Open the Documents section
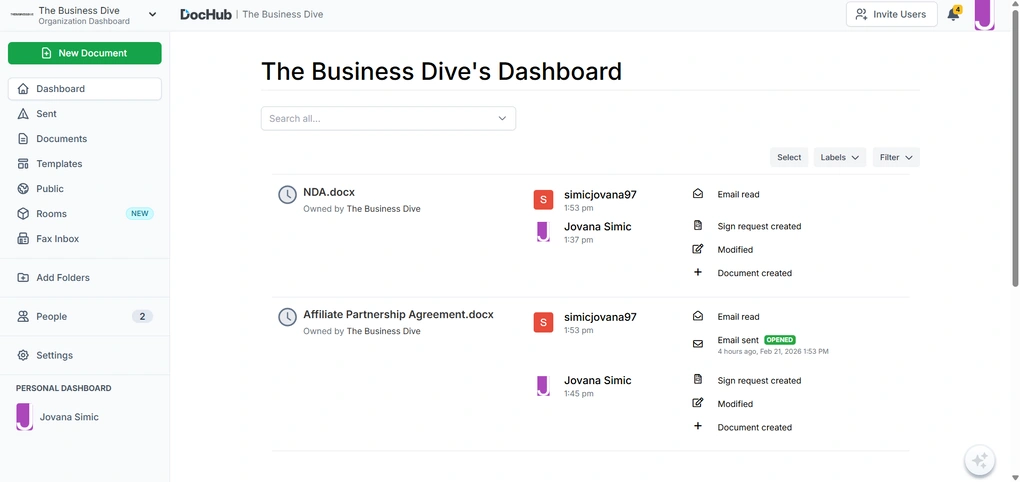The width and height of the screenshot is (1020, 482). click(x=85, y=139)
